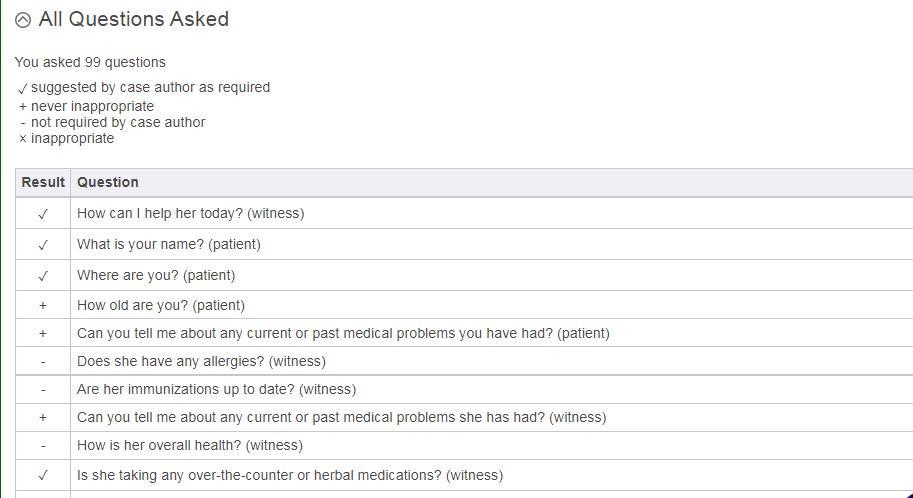Click minus icon beside immunizations question
Image resolution: width=913 pixels, height=498 pixels.
tap(43, 390)
